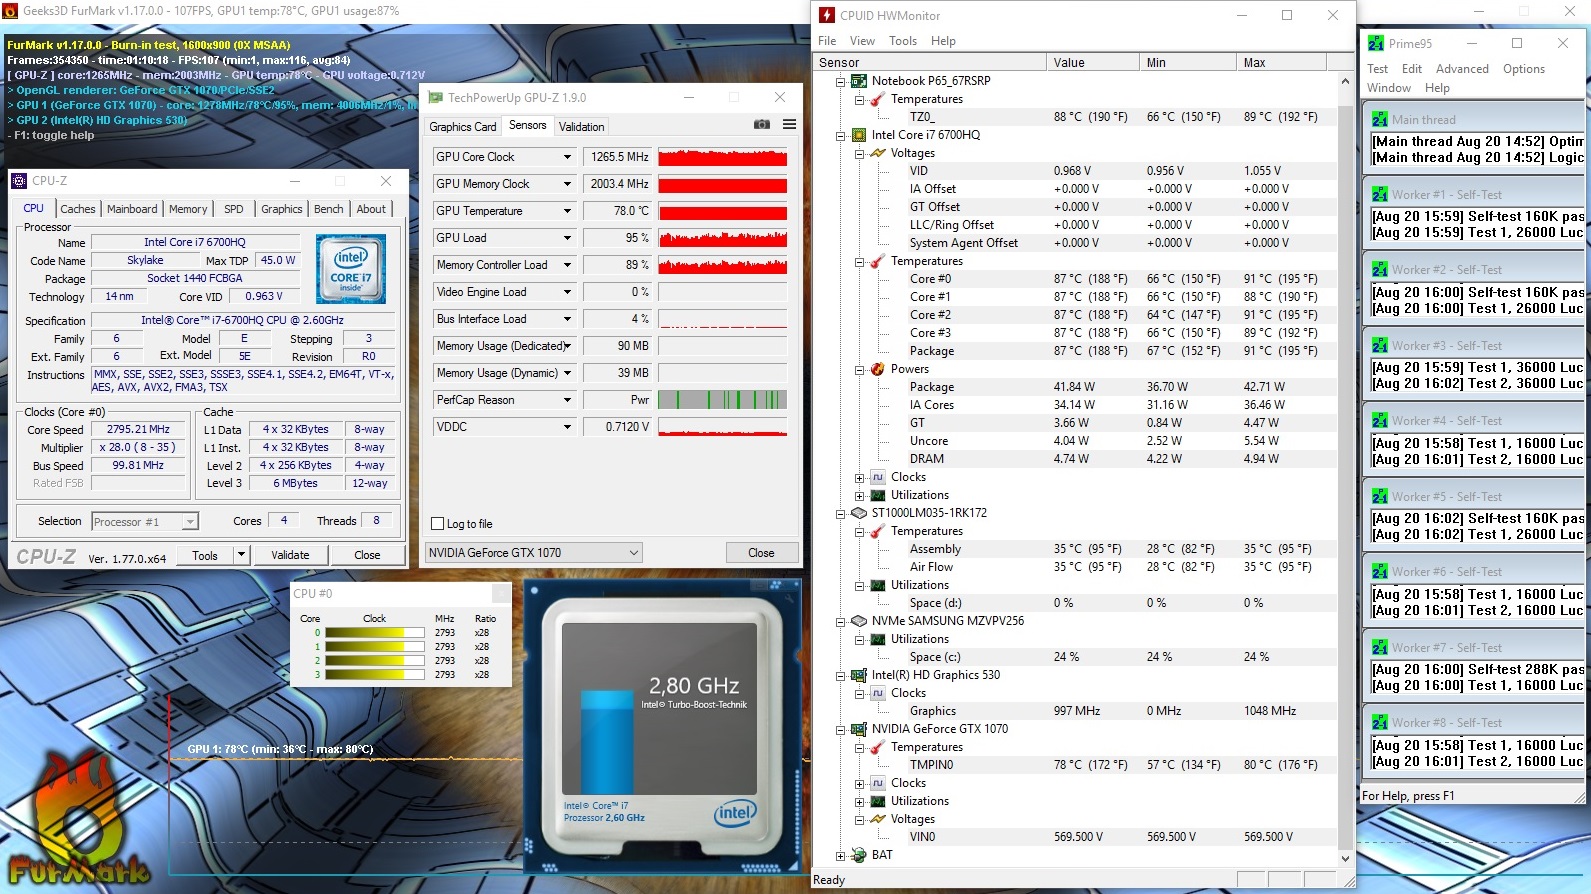Open the Prime95 Options menu

1523,69
